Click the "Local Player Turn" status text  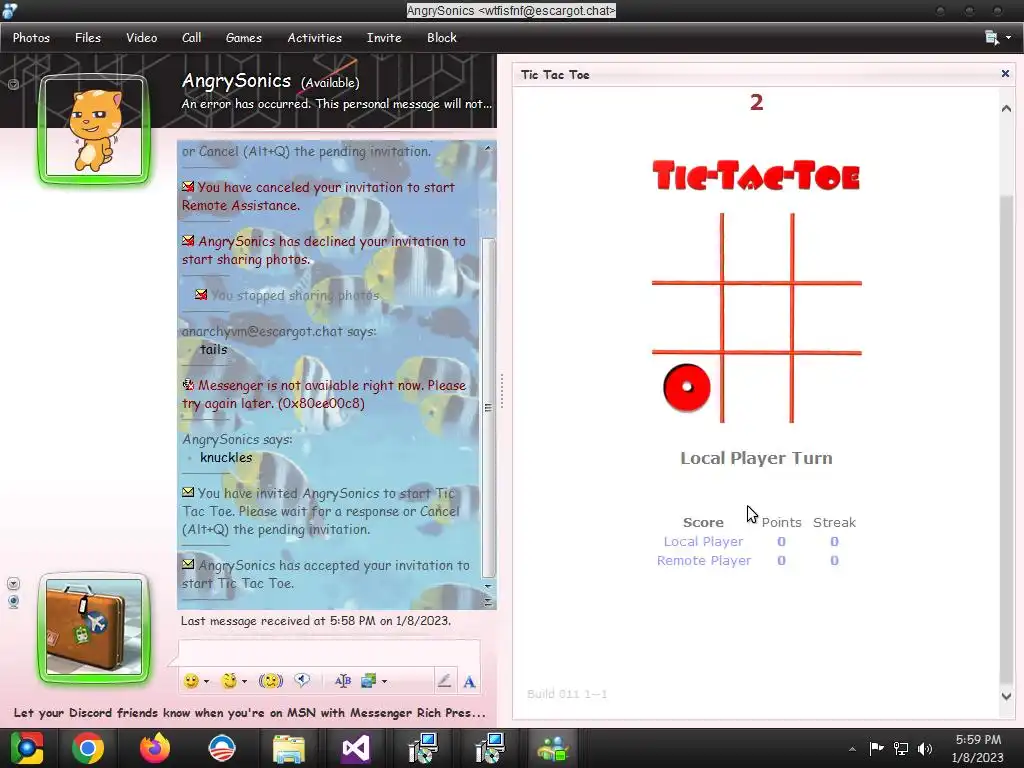click(756, 458)
